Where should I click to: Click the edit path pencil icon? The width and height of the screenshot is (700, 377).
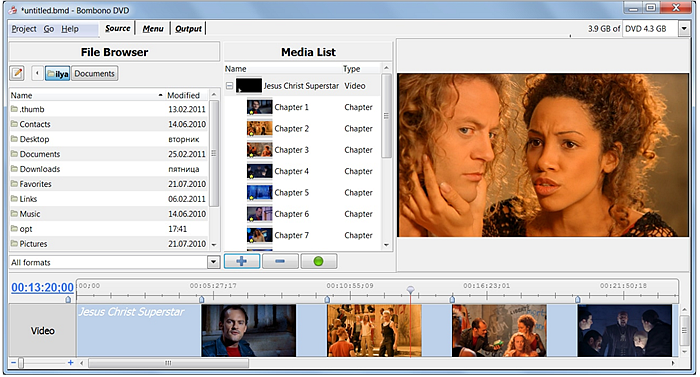click(x=17, y=73)
